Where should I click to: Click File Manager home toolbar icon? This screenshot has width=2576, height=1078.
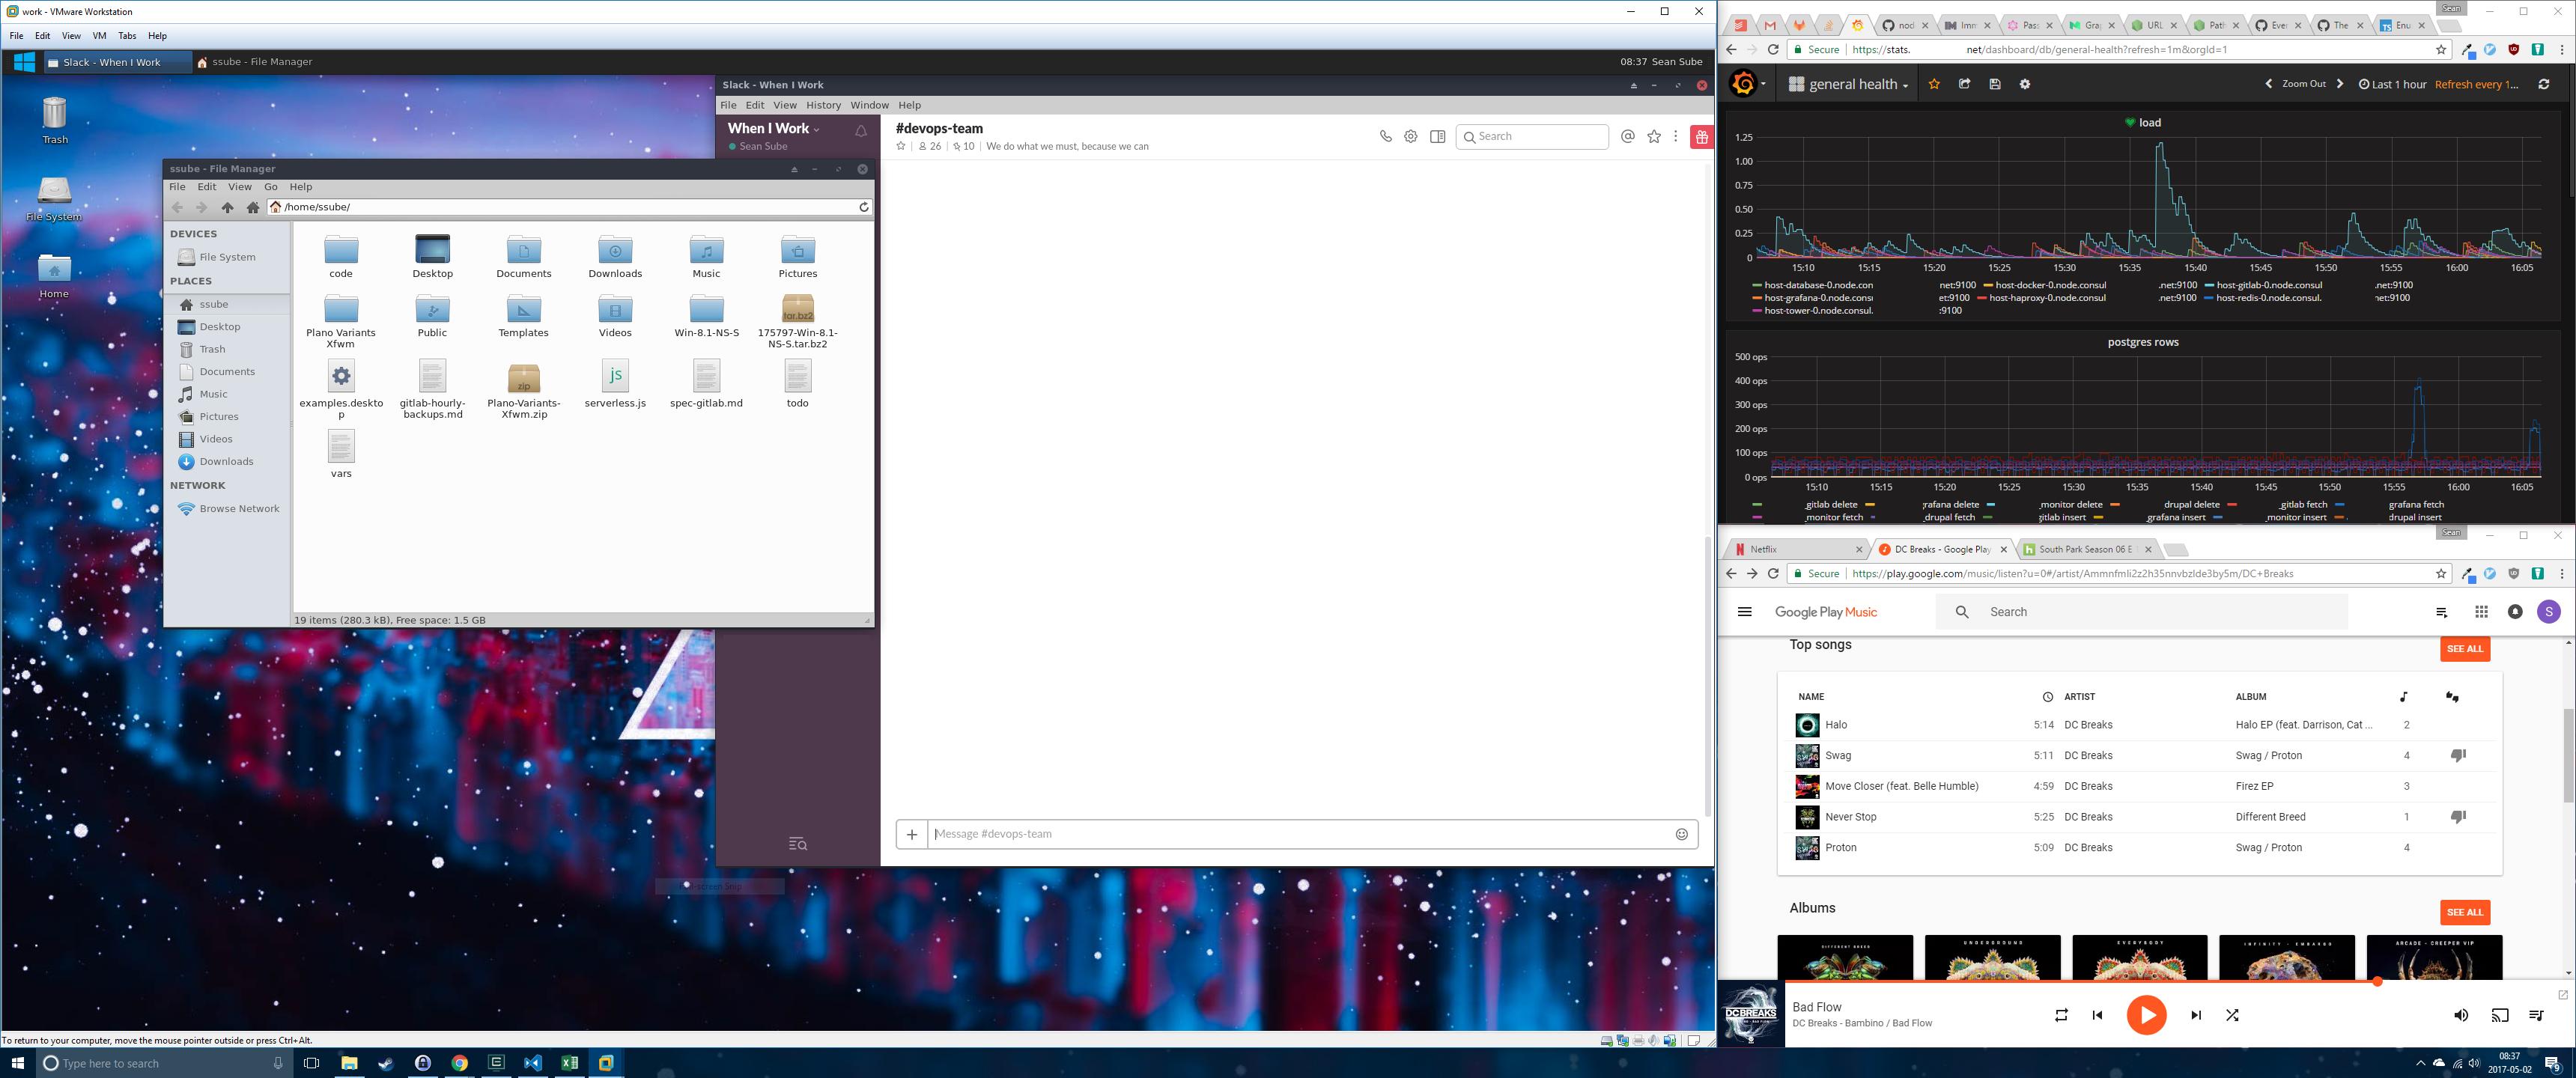click(x=252, y=207)
